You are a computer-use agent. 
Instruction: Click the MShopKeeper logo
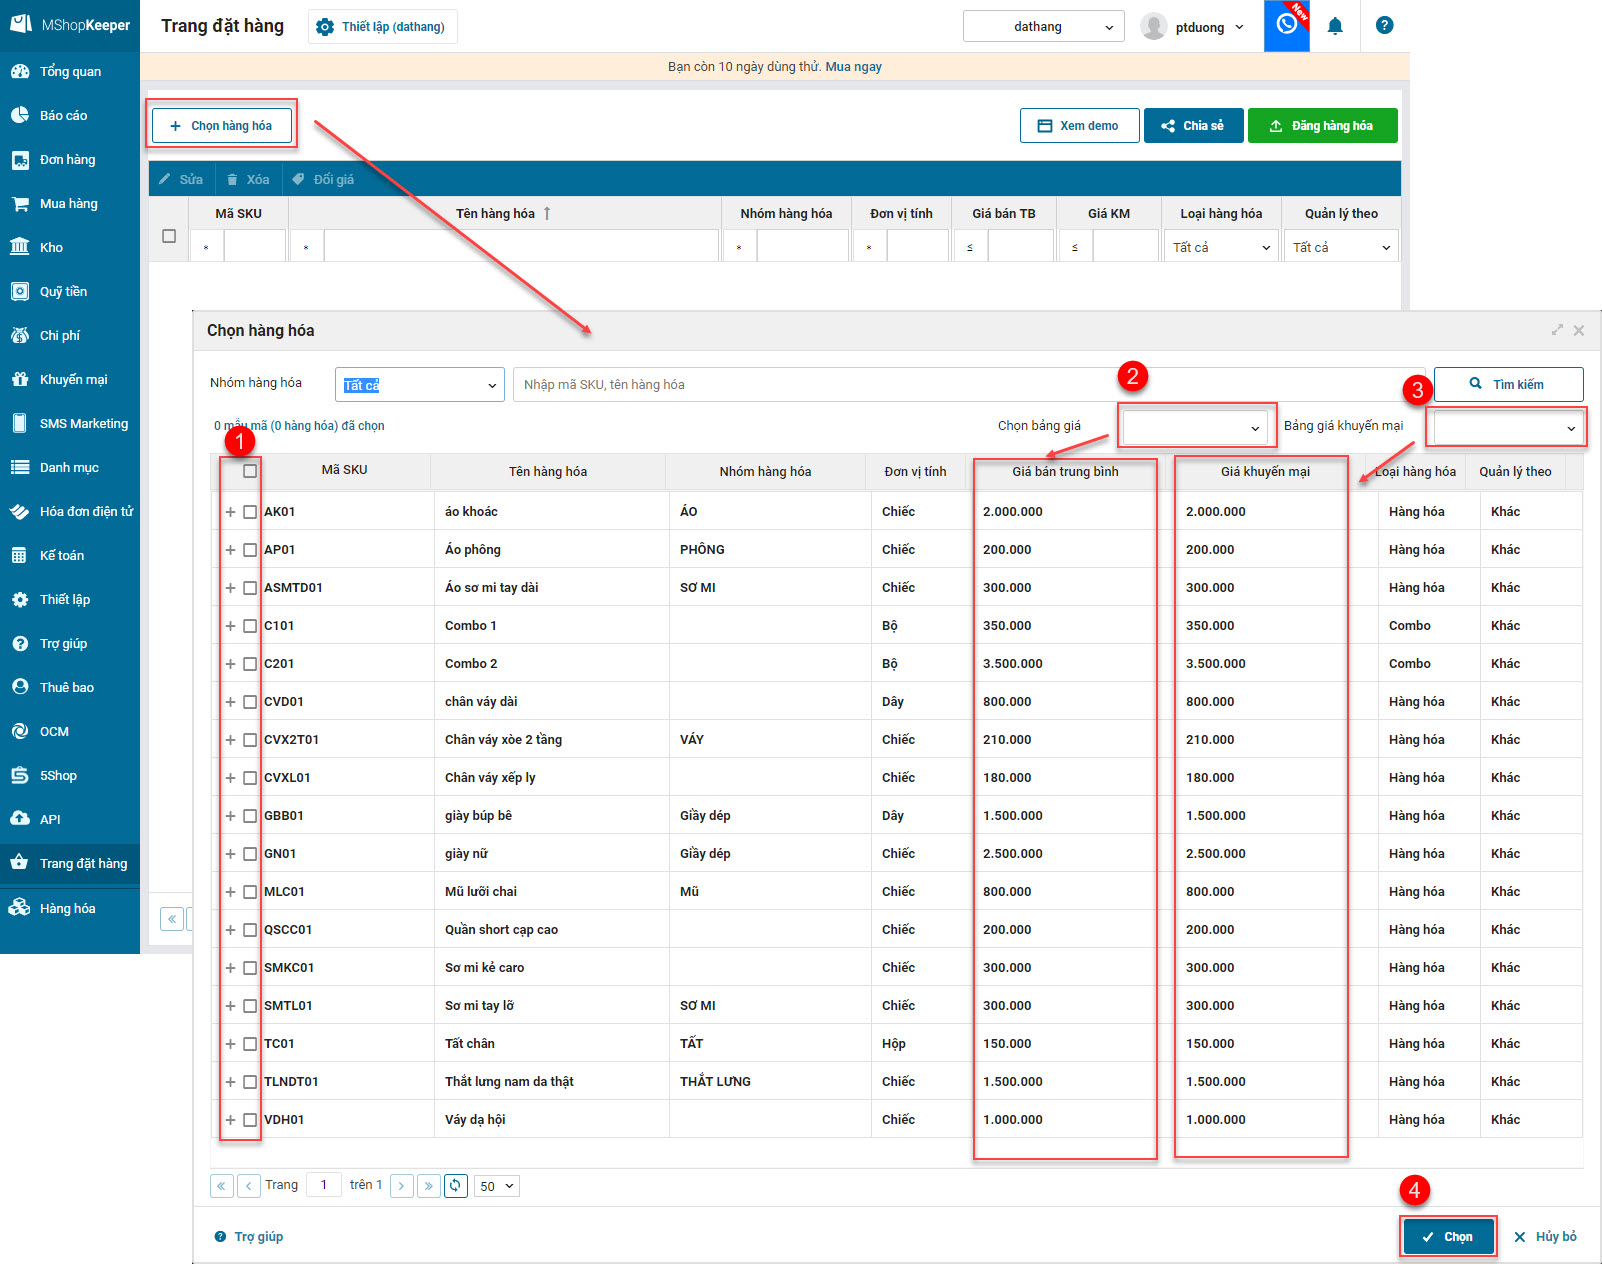pos(70,24)
